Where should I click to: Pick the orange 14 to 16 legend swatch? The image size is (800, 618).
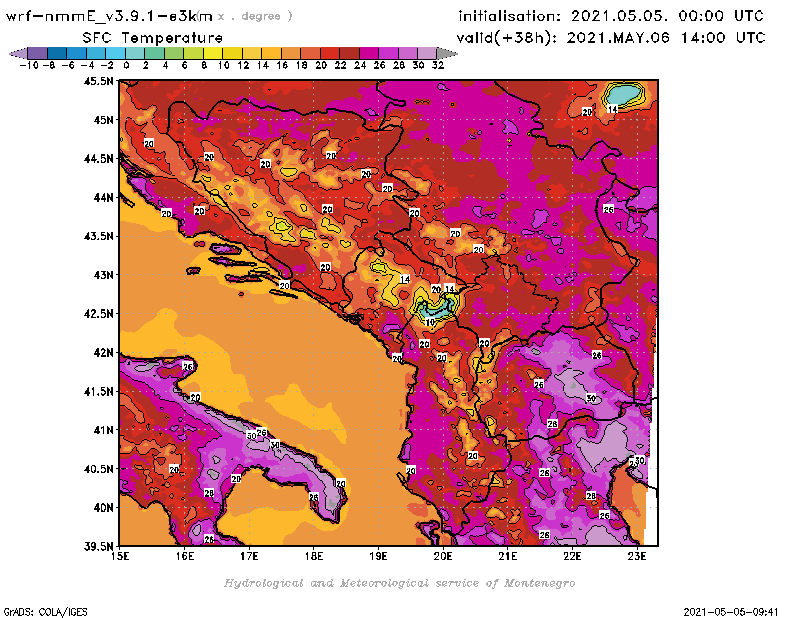271,54
